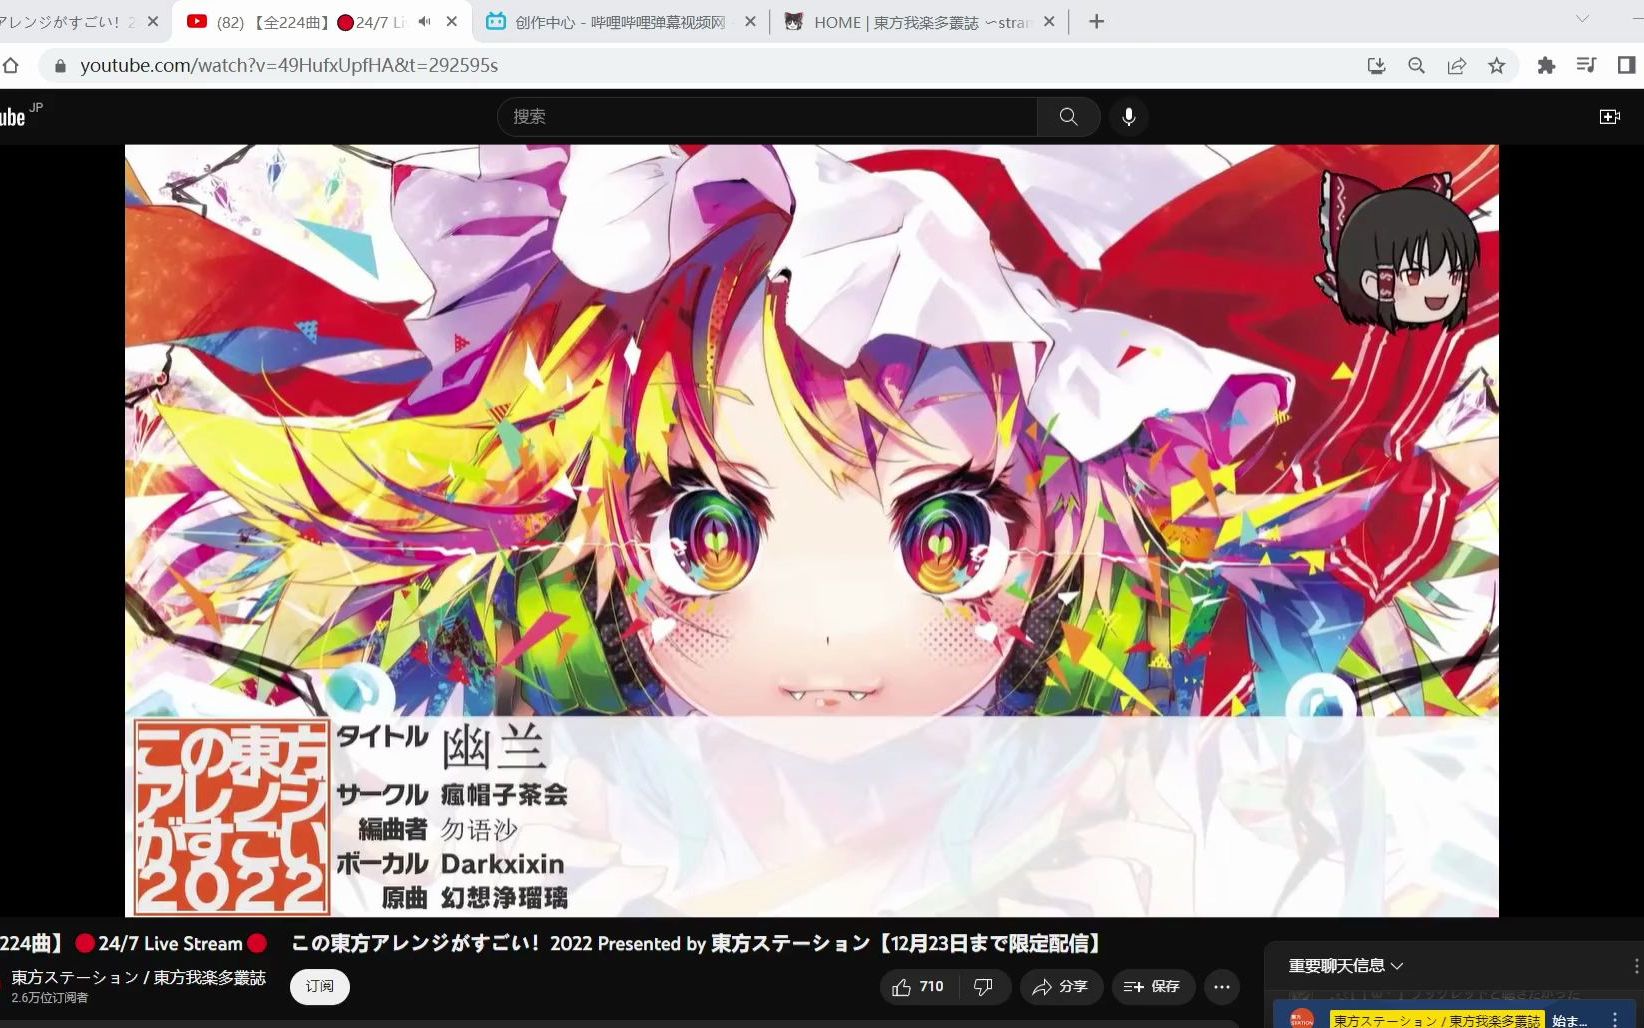This screenshot has height=1028, width=1644.
Task: Open a new browser tab
Action: 1096,21
